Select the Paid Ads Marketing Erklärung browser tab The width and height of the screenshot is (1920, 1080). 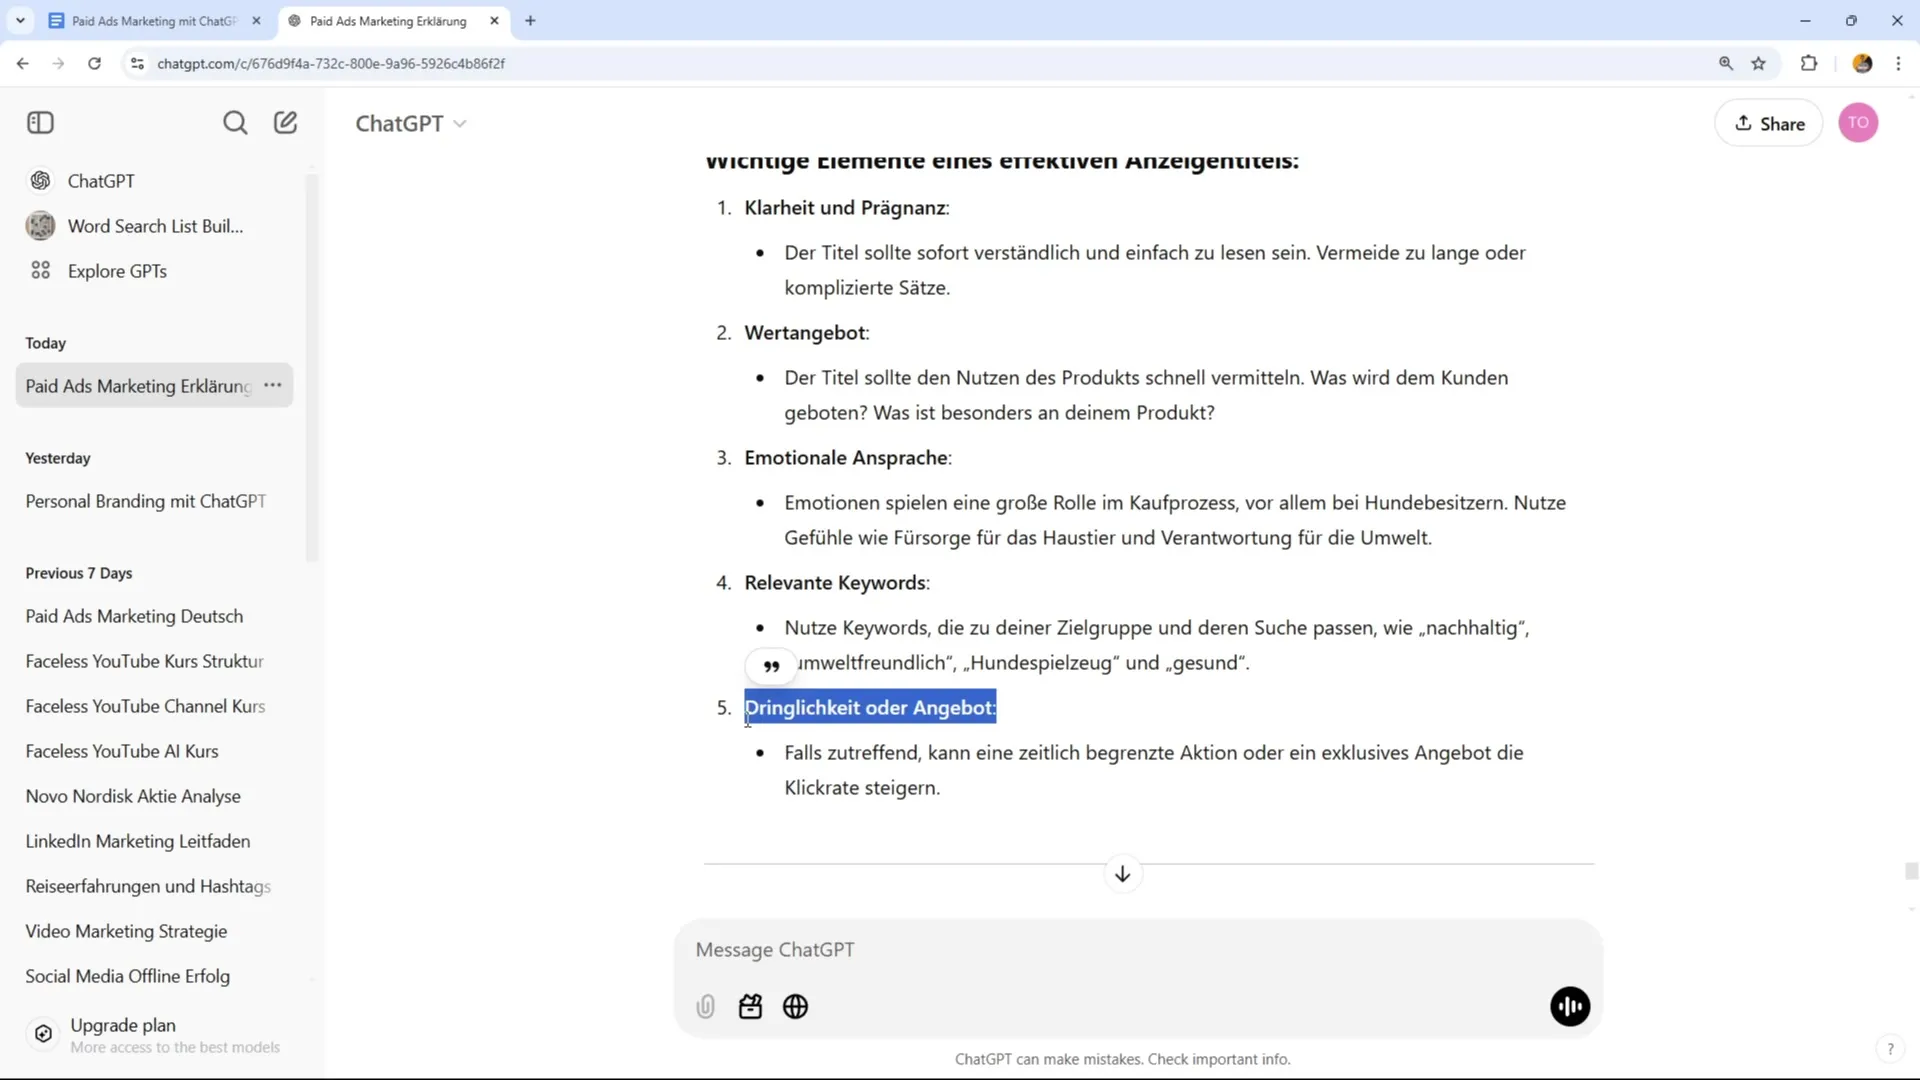click(x=388, y=20)
